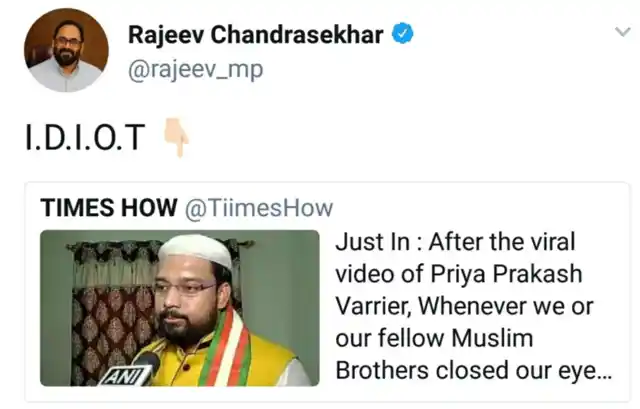Viewport: 640px width, 409px height.
Task: Click the @TiimesHow handle
Action: pos(259,208)
